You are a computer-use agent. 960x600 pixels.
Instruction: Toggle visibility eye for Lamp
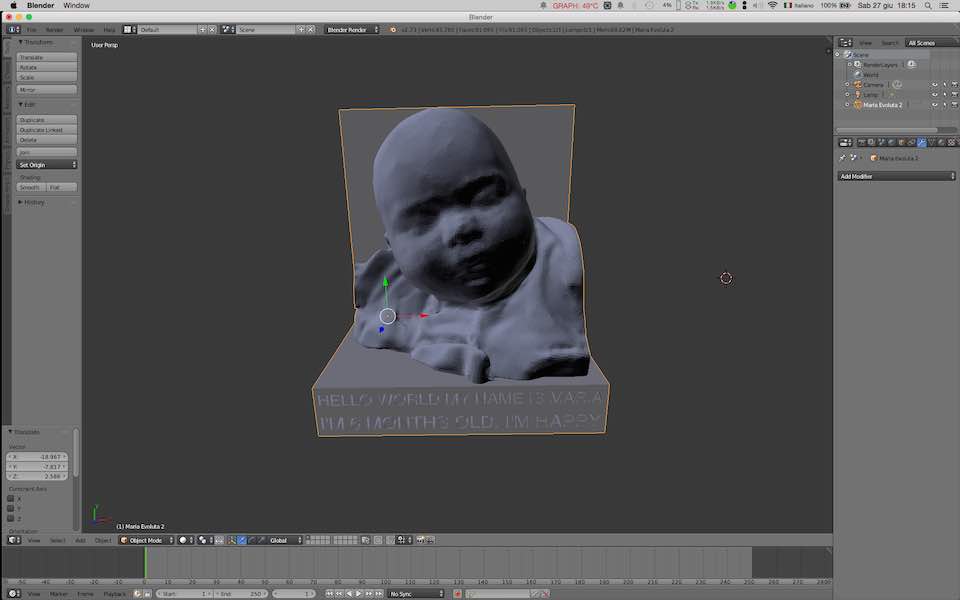click(x=935, y=94)
